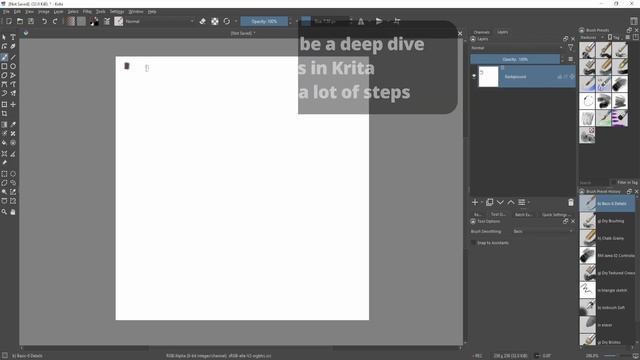Open the File menu

tap(6, 12)
